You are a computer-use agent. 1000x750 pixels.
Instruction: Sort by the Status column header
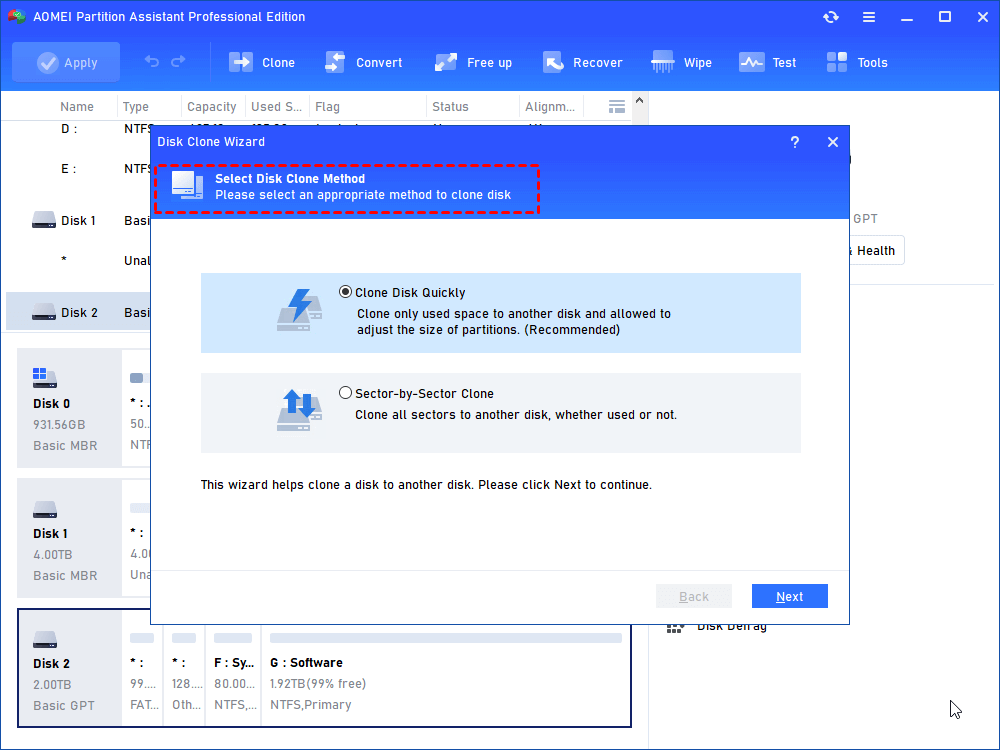coord(450,107)
